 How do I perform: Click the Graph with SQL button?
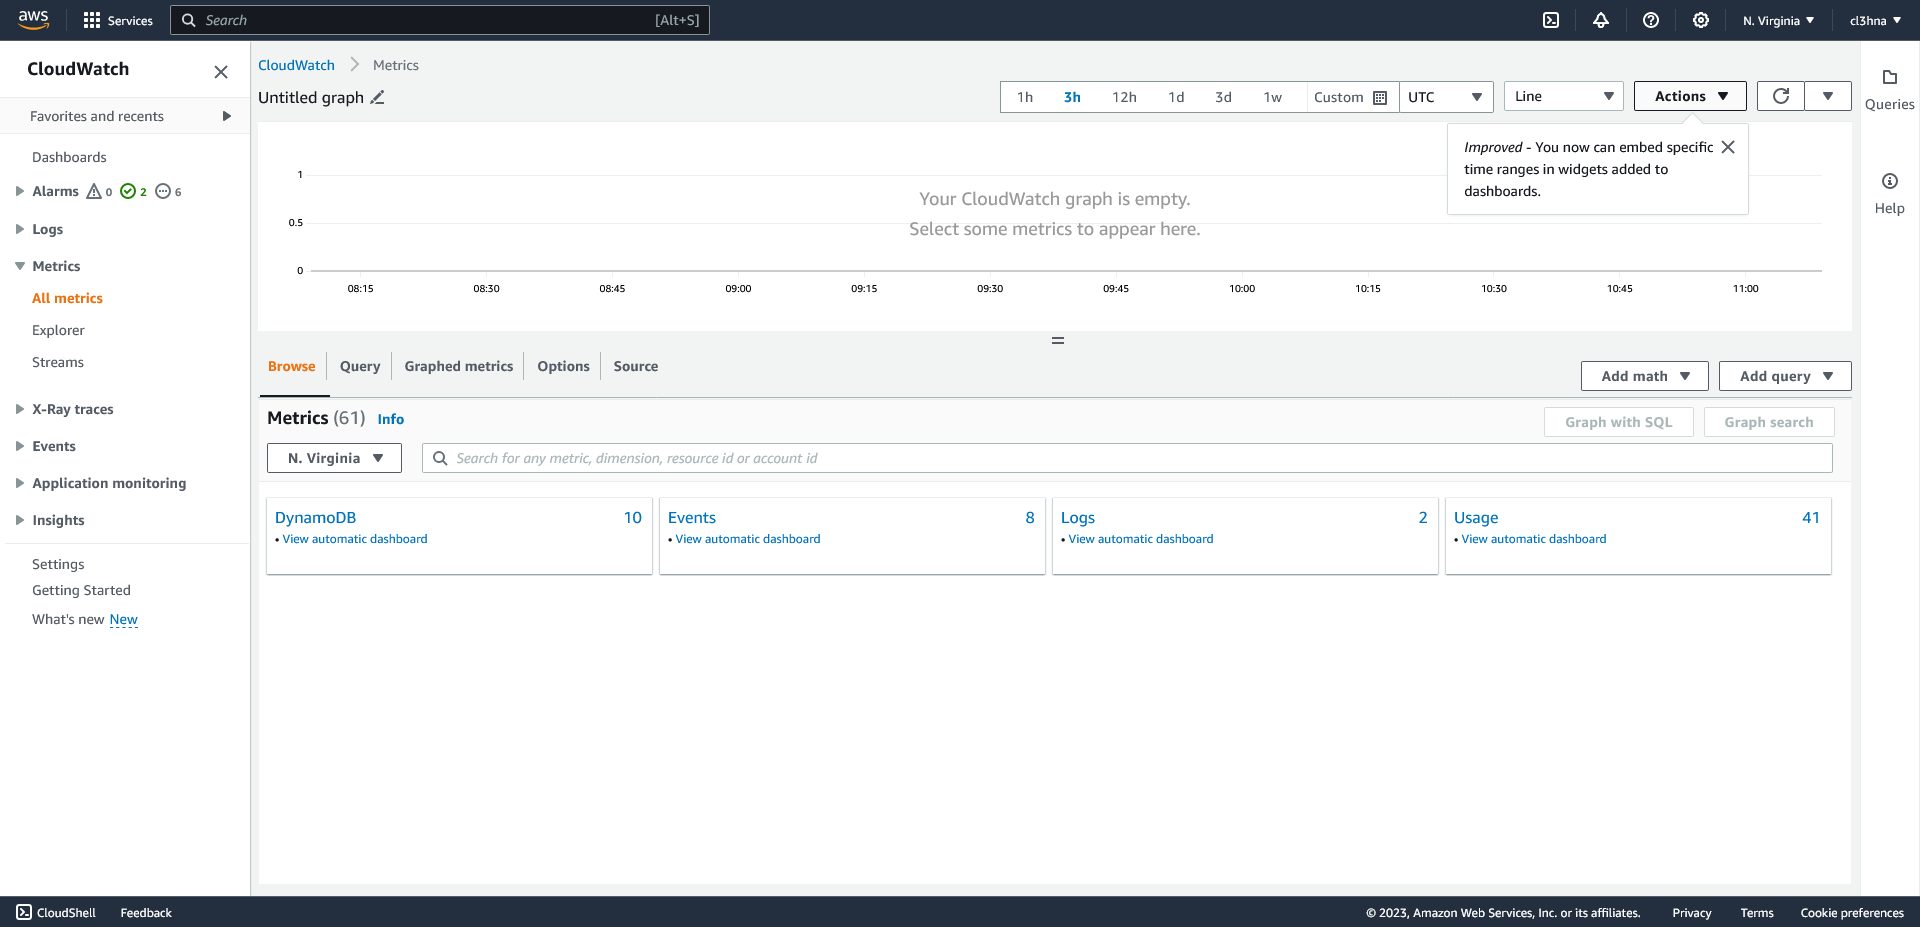click(x=1618, y=422)
